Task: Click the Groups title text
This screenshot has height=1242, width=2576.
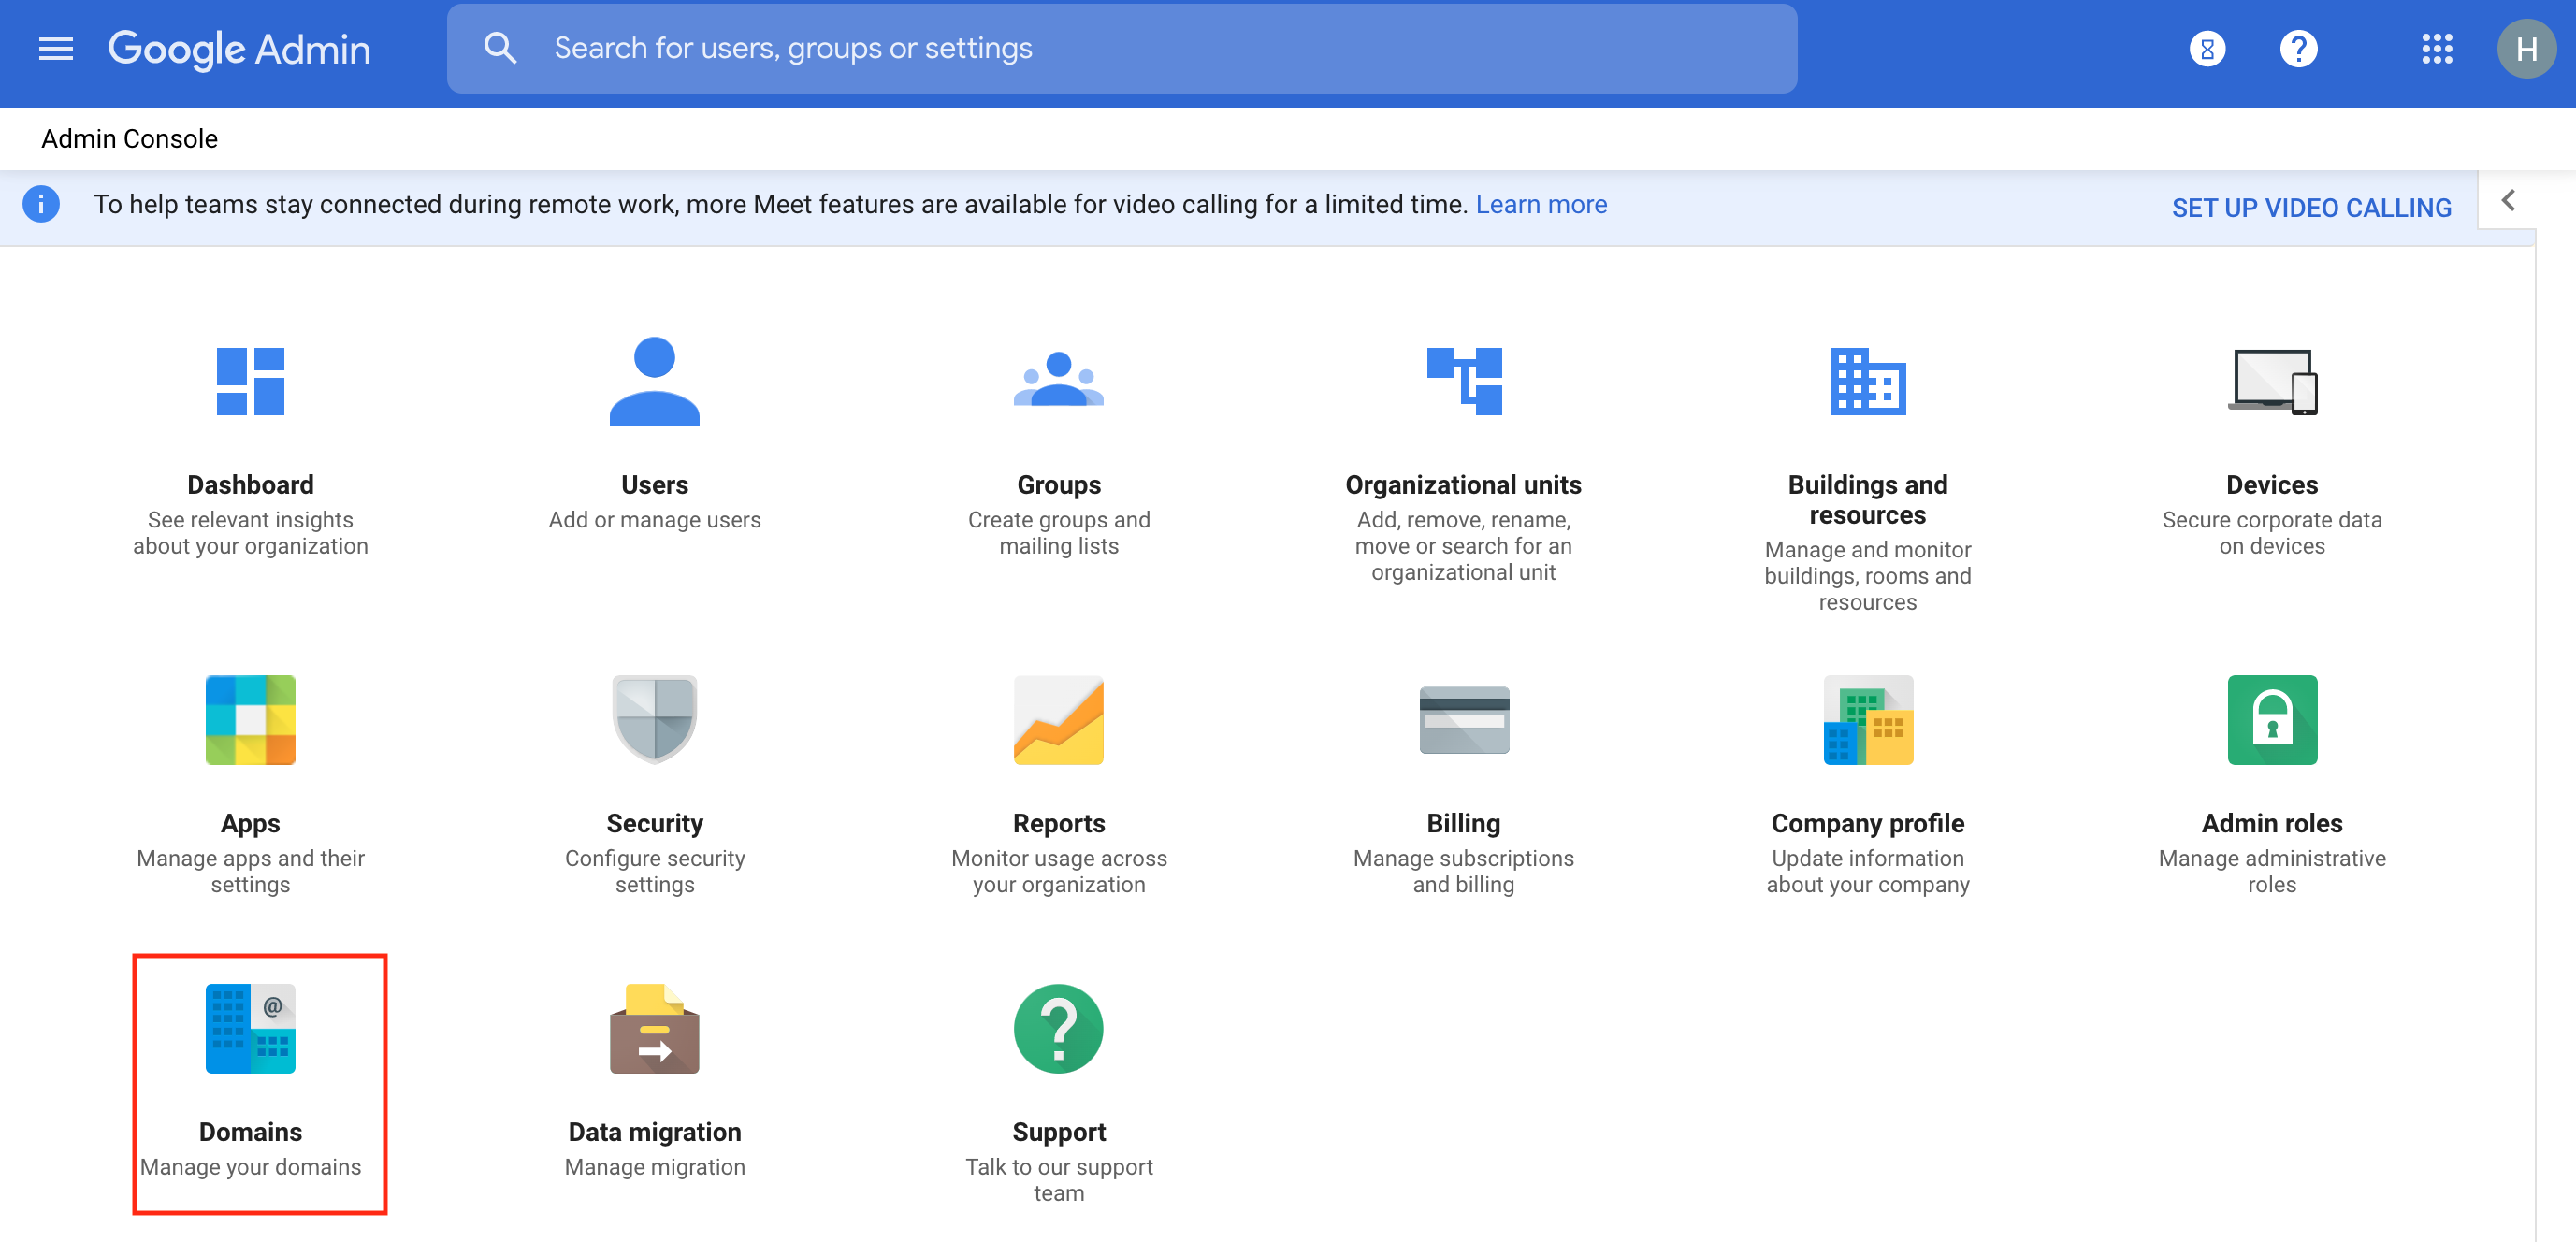Action: pyautogui.click(x=1058, y=485)
